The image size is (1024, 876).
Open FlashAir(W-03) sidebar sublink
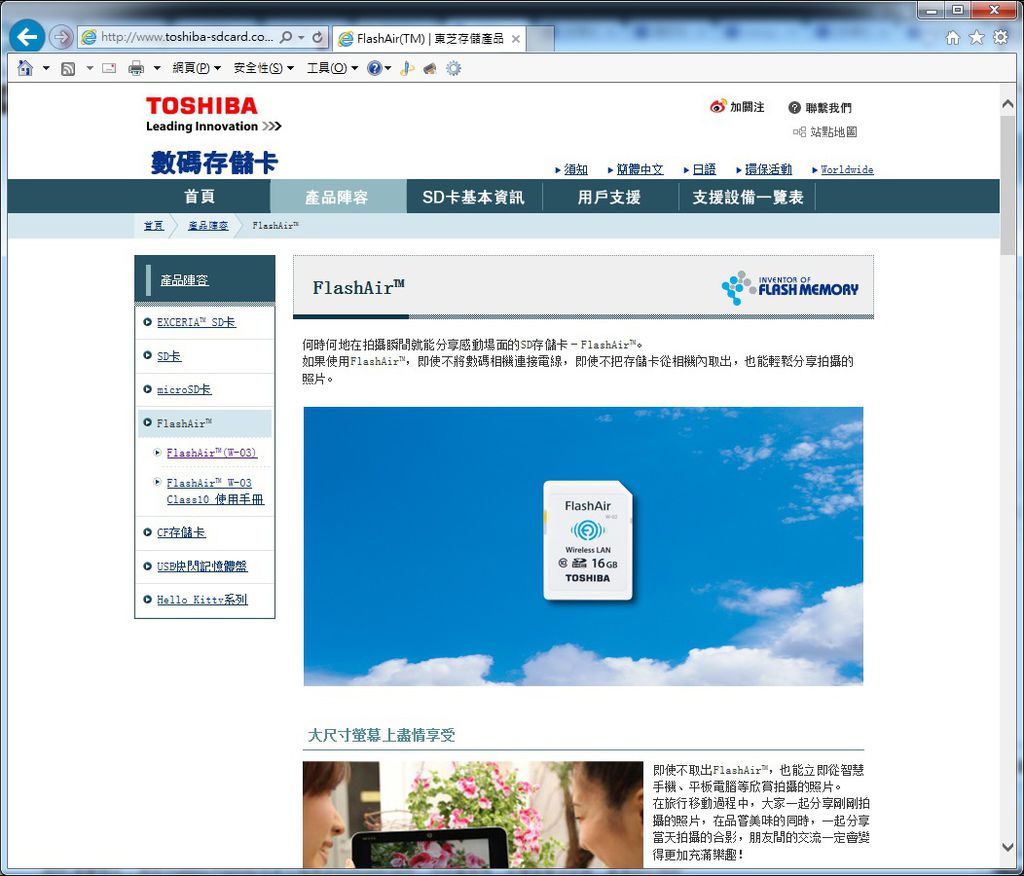tap(212, 453)
